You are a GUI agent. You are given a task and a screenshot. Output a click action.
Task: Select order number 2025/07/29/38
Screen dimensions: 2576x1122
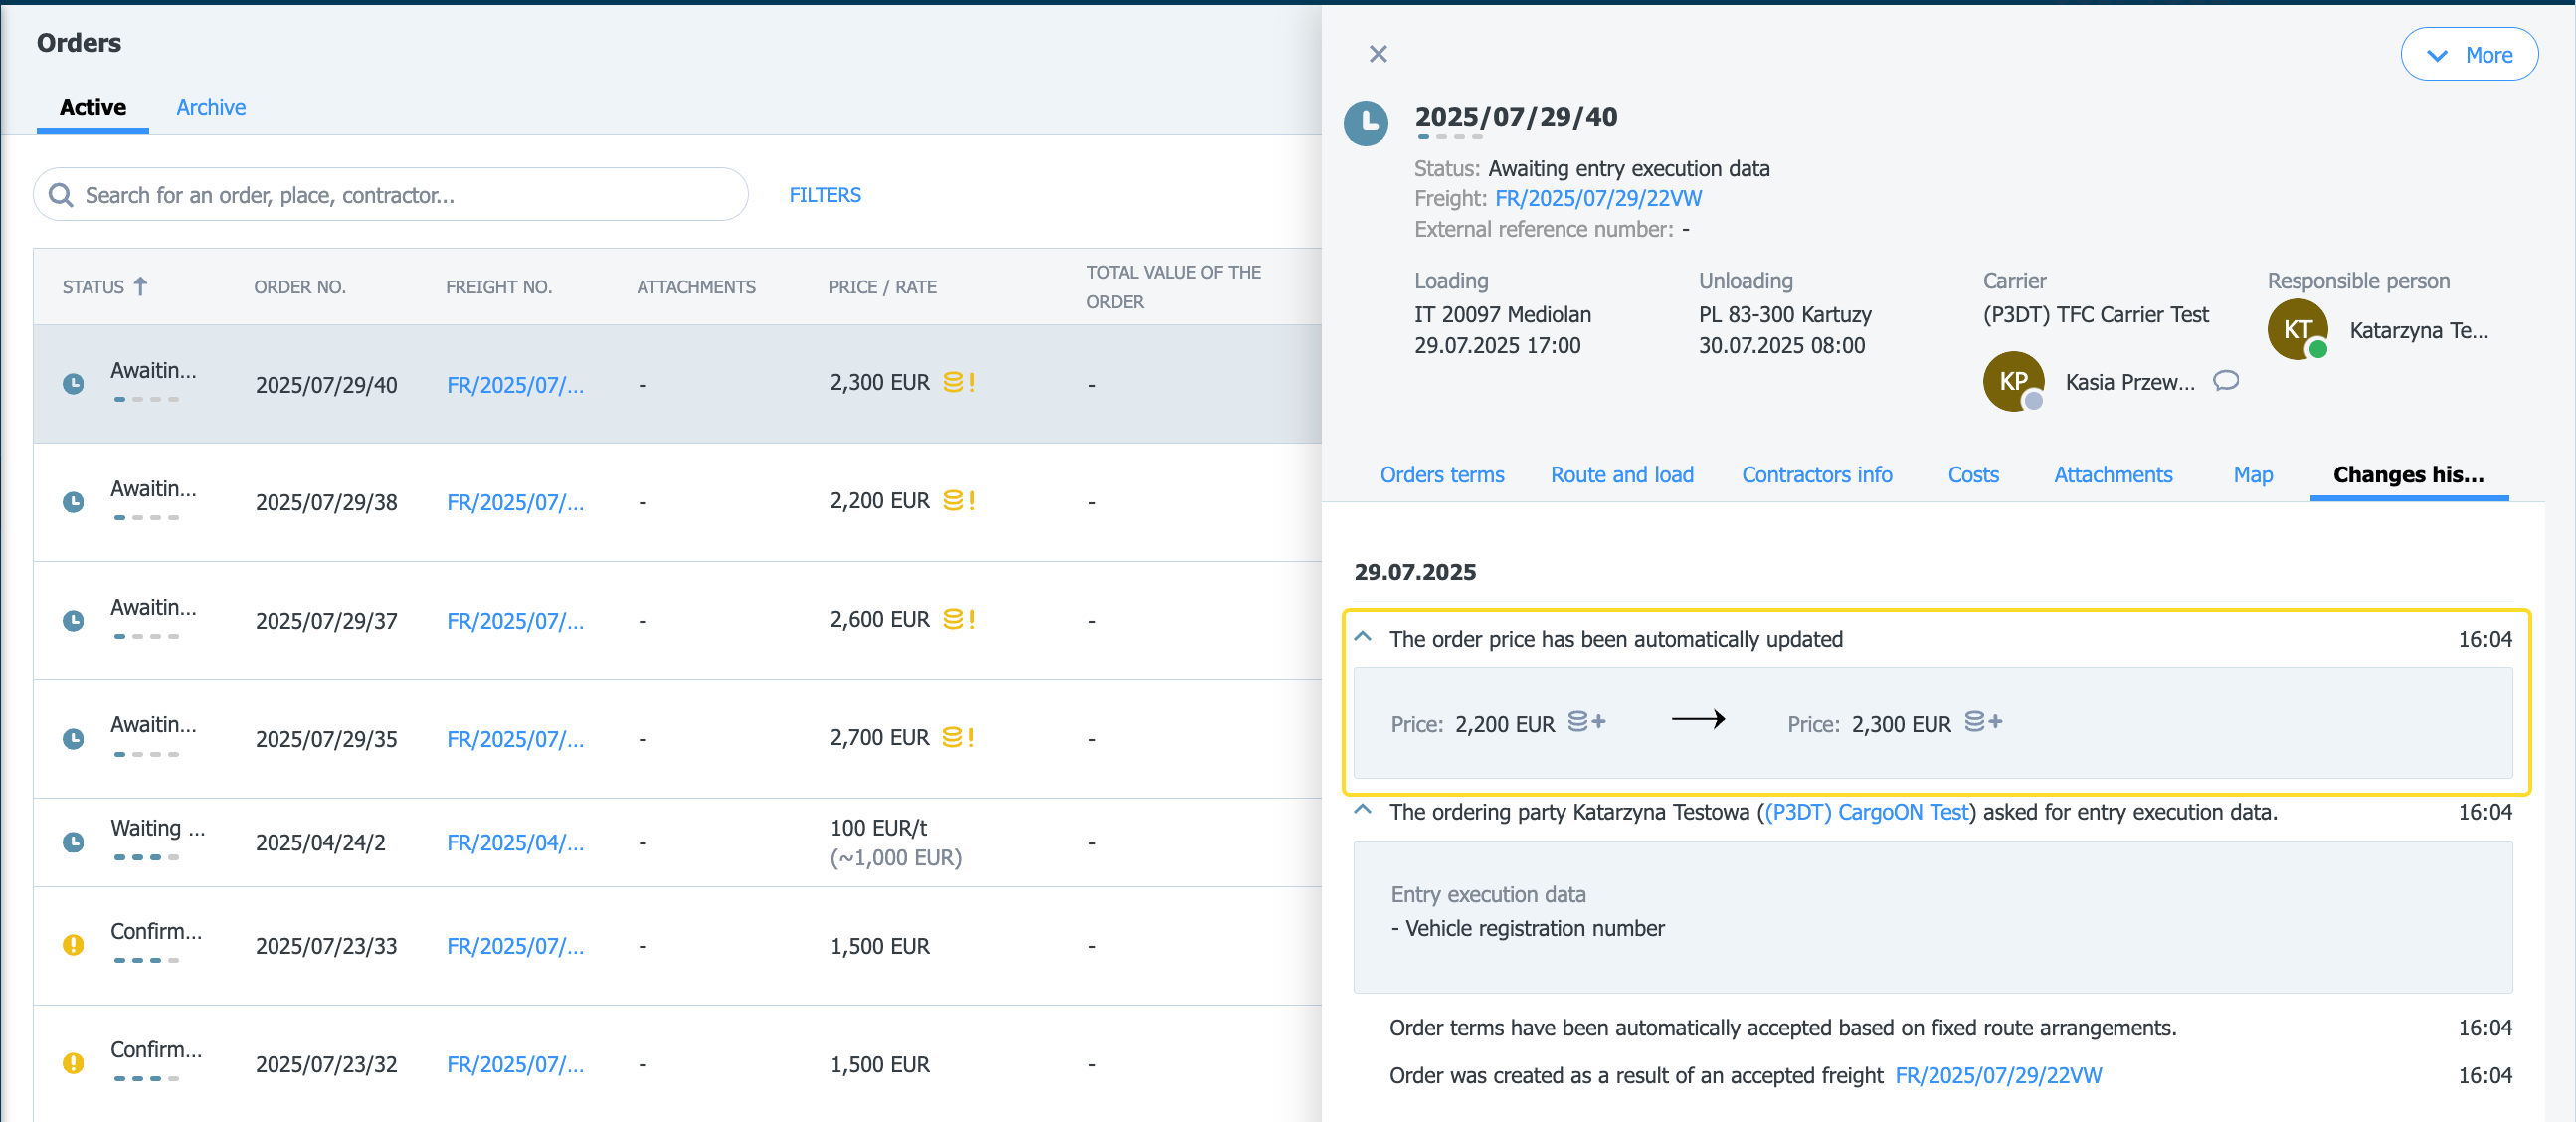(326, 502)
